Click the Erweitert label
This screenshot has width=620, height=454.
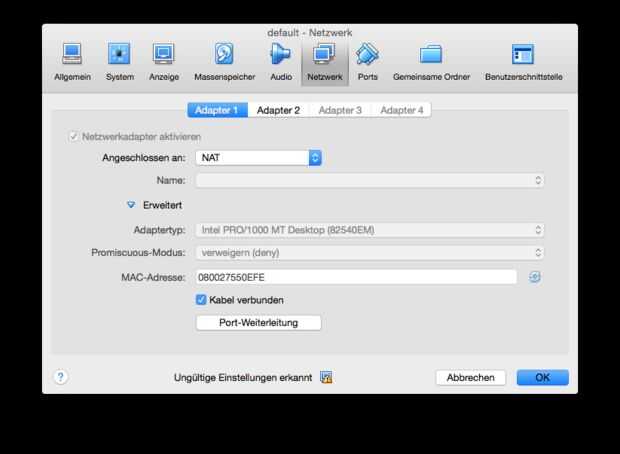point(163,205)
